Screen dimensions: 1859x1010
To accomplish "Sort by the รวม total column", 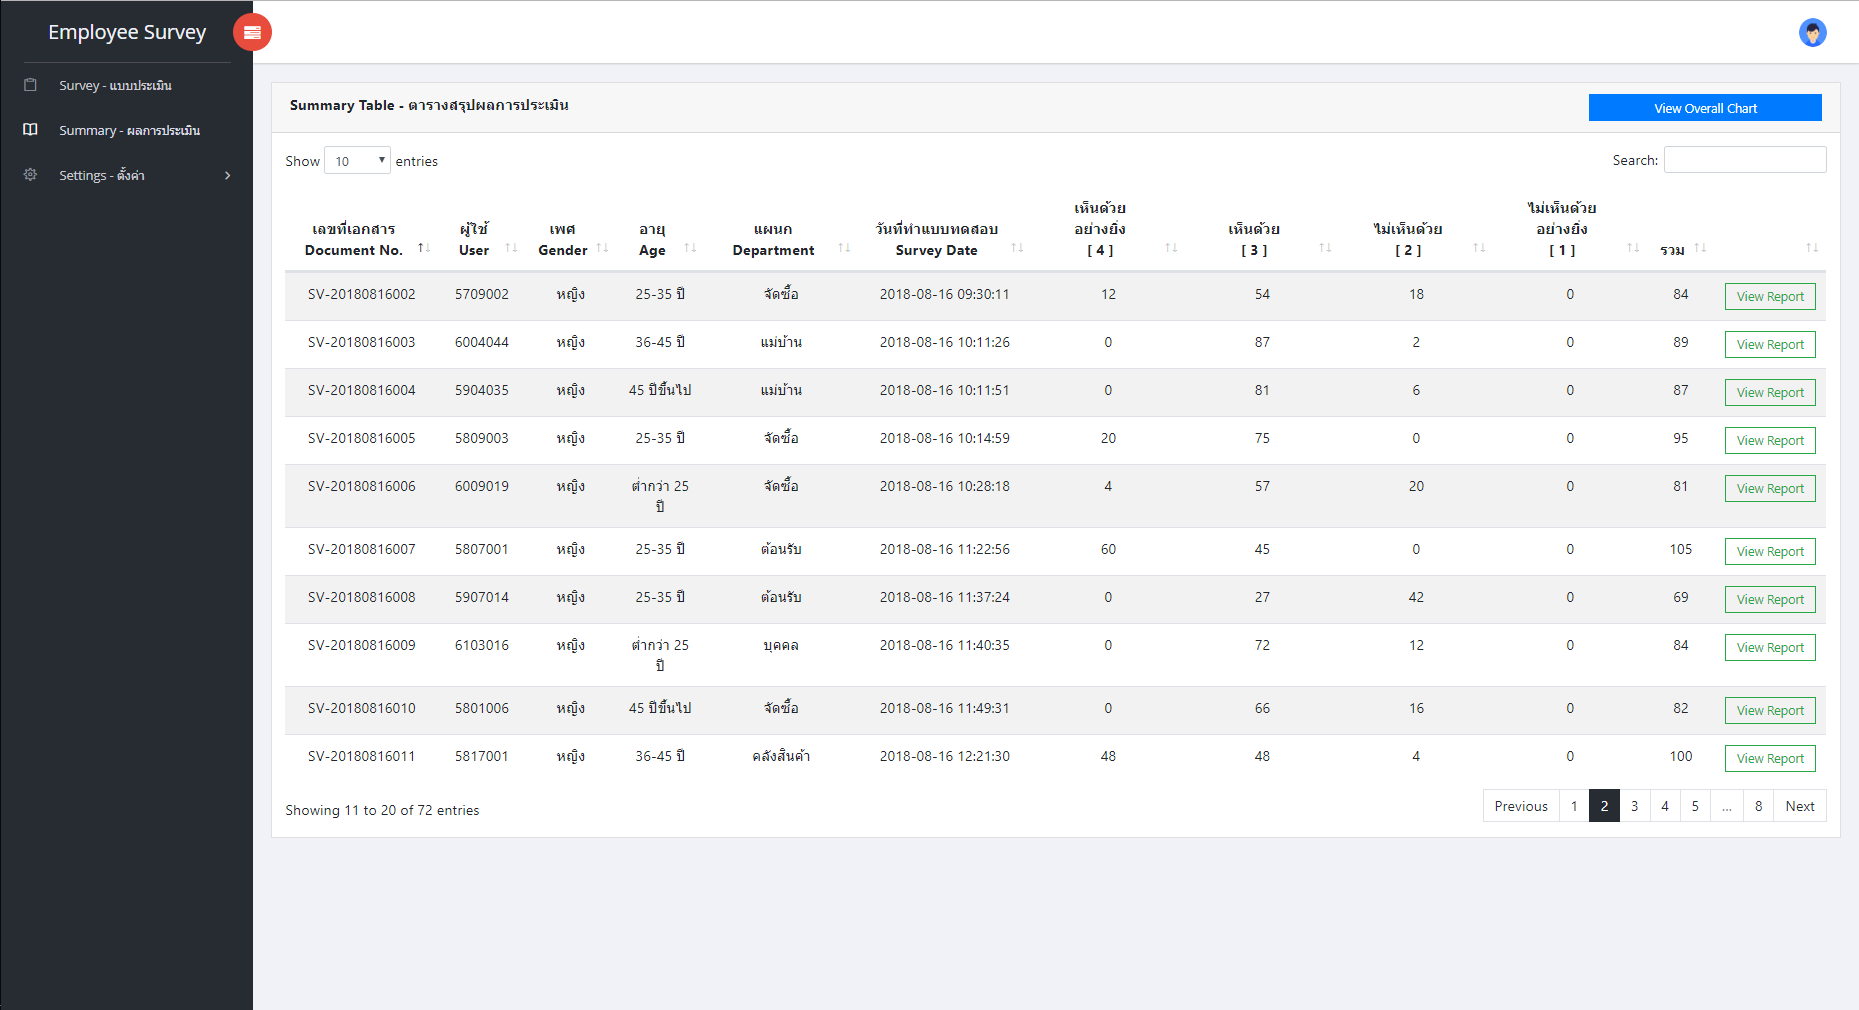I will coord(1700,248).
